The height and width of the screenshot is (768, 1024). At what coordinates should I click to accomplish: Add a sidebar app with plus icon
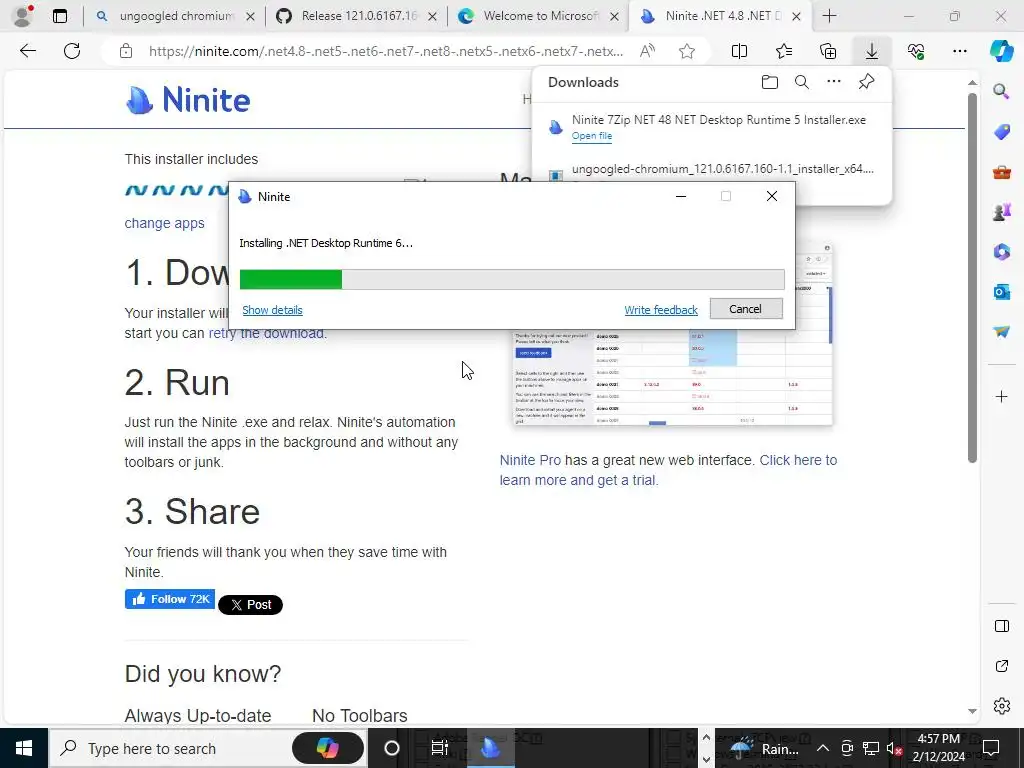click(1001, 396)
